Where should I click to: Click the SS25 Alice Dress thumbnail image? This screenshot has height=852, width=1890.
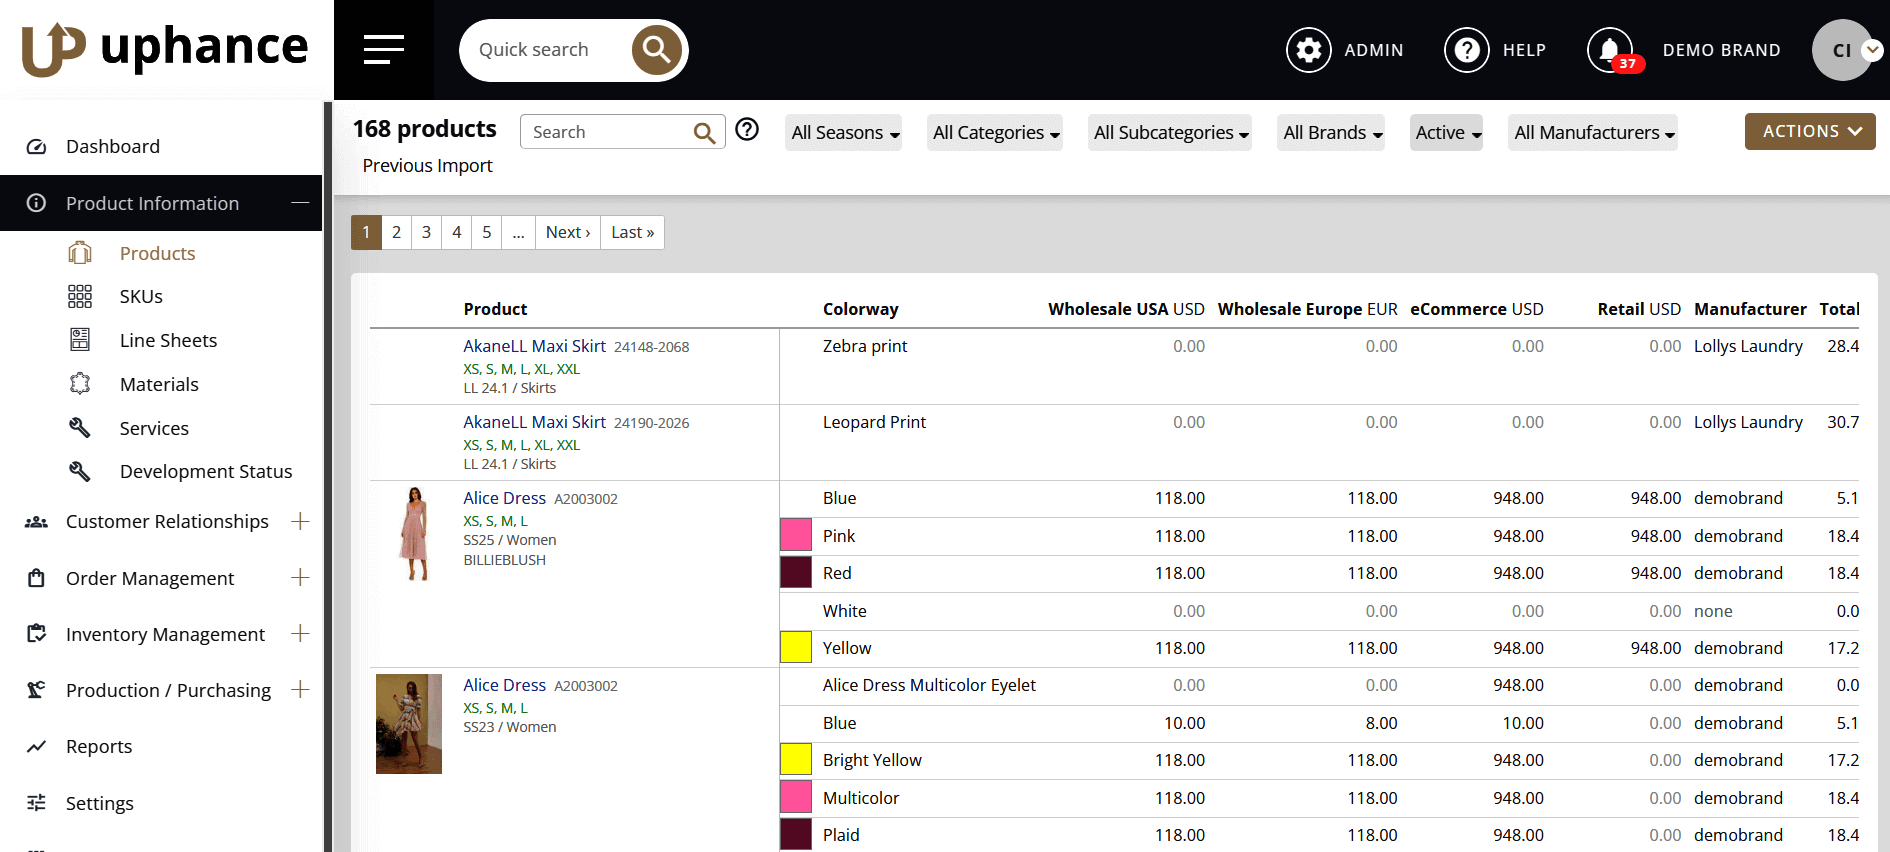click(414, 534)
